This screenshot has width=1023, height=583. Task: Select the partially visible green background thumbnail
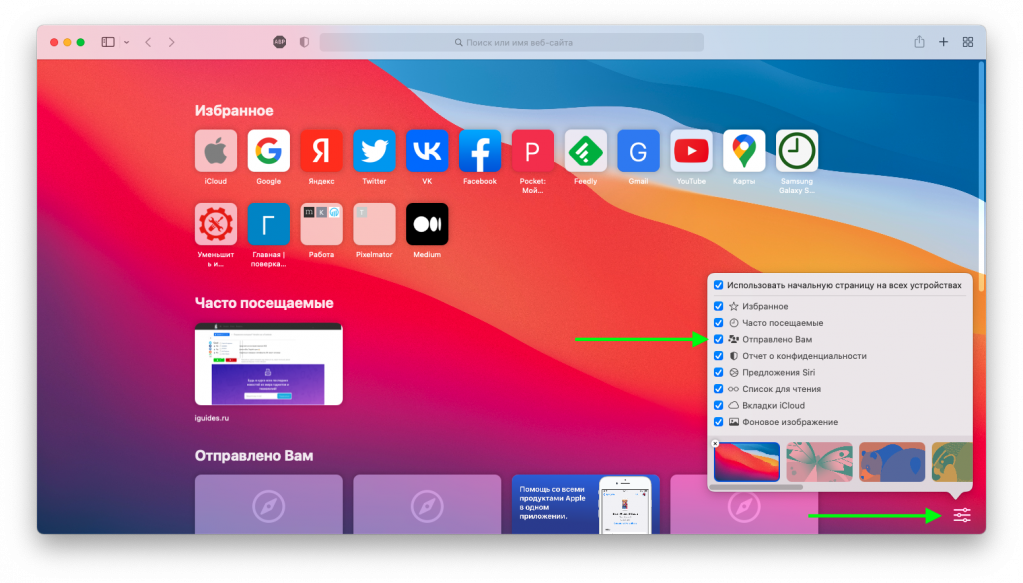point(951,462)
